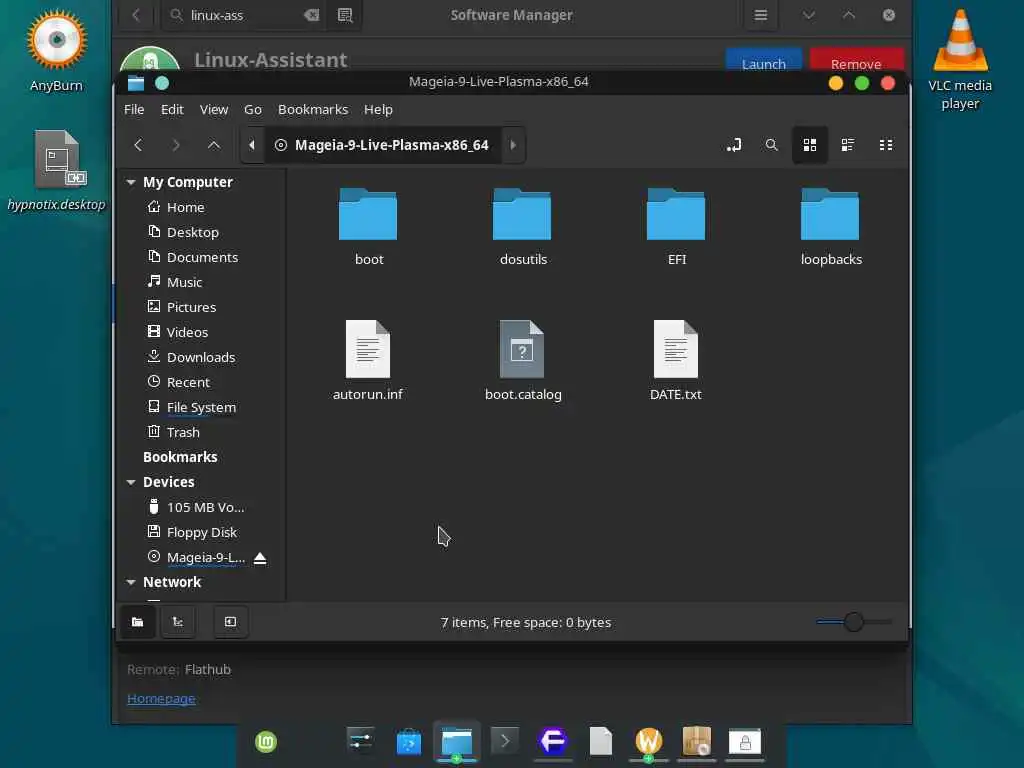Select the boot.catalog file

(x=522, y=360)
